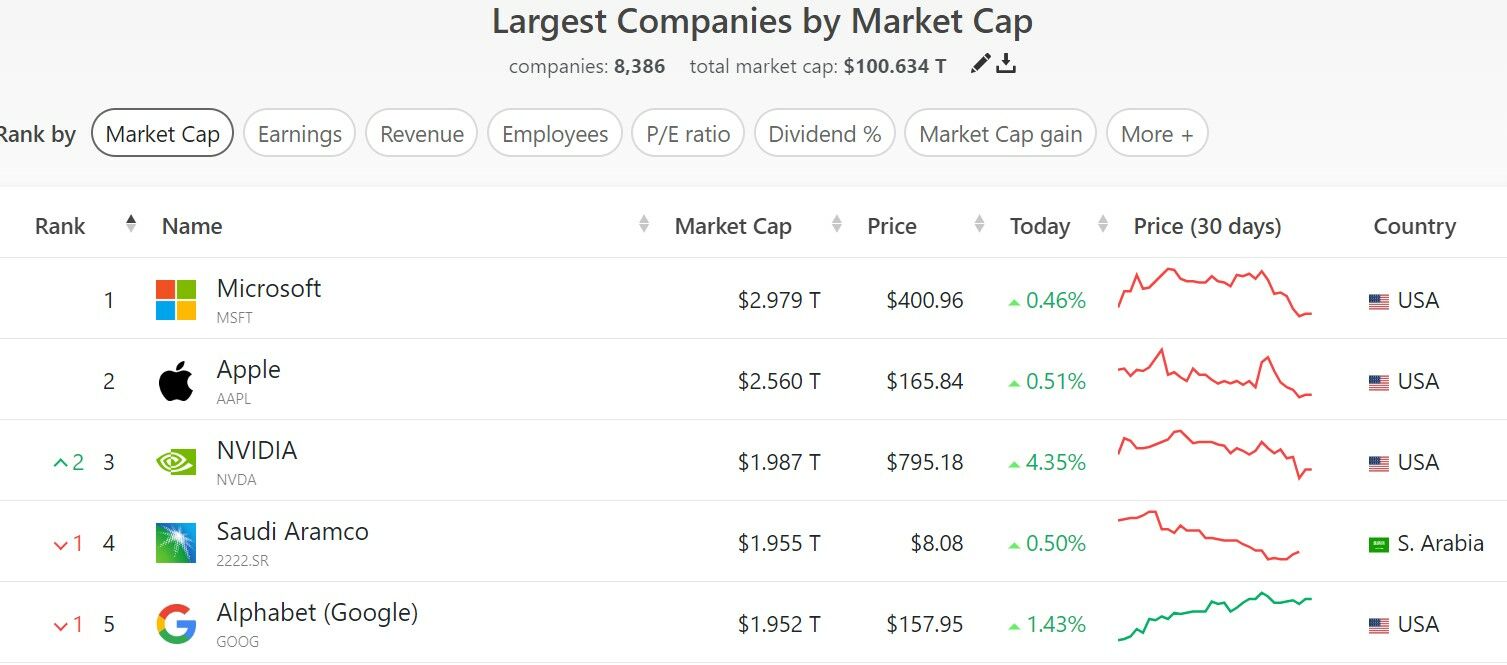The height and width of the screenshot is (665, 1507).
Task: Open the Alphabet (Google) company link
Action: [x=317, y=613]
